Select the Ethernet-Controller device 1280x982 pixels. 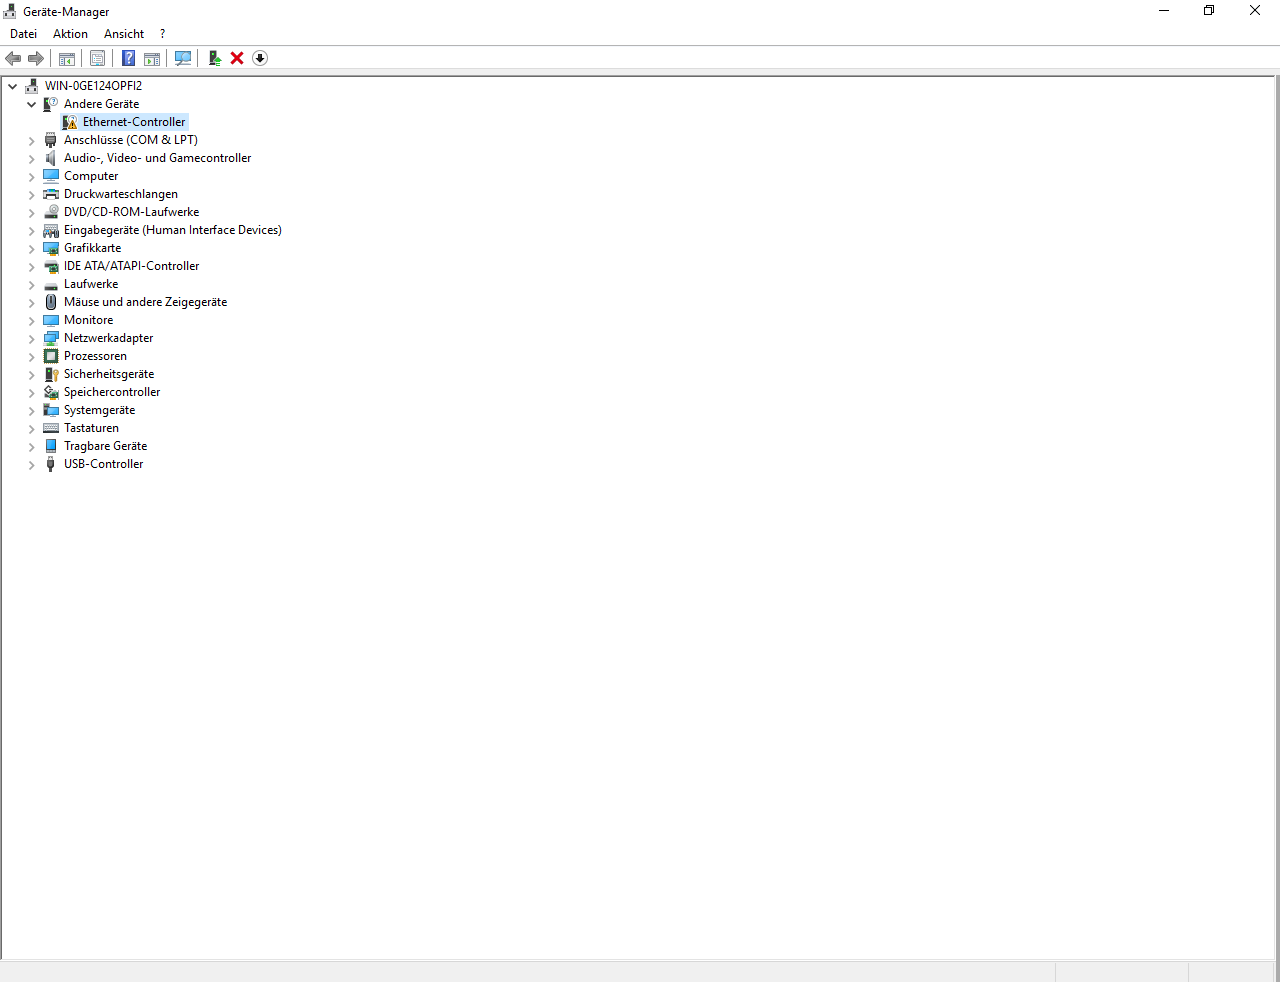(134, 122)
